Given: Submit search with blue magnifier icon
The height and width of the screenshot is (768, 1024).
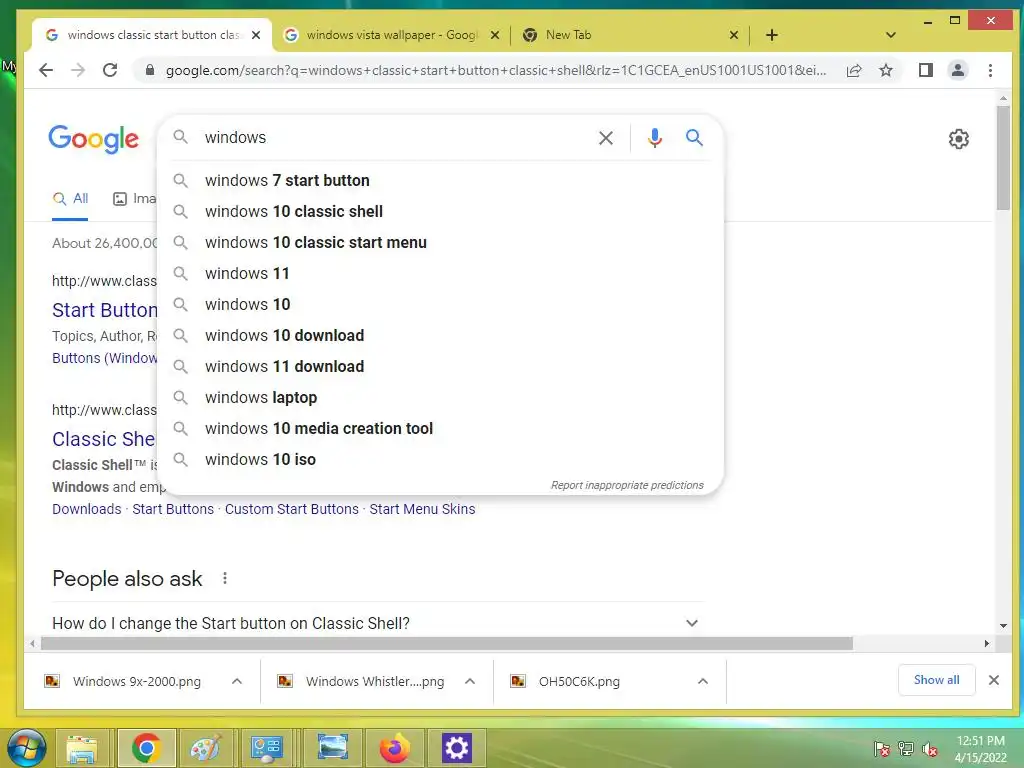Looking at the screenshot, I should click(694, 137).
